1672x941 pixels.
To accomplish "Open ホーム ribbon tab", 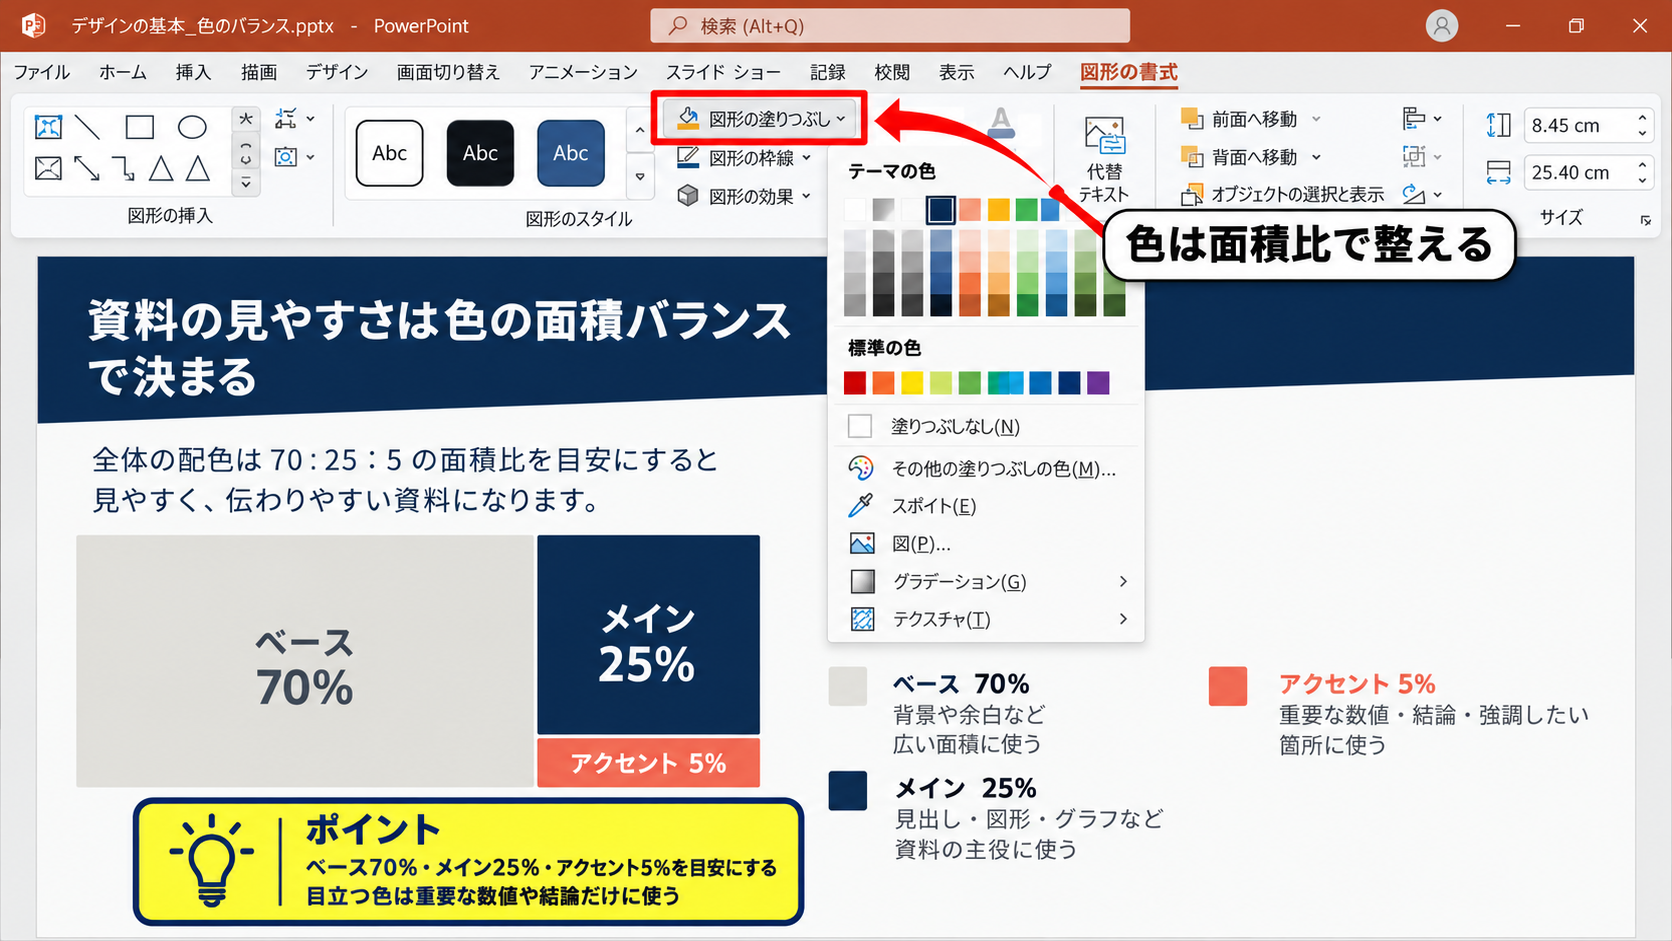I will click(x=122, y=72).
